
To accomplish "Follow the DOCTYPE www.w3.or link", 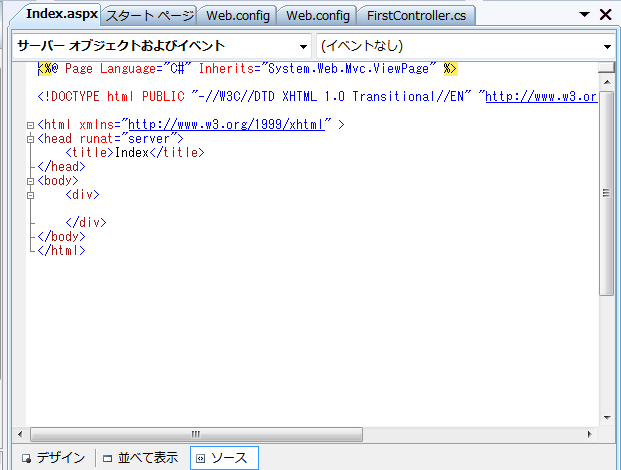I will [541, 97].
